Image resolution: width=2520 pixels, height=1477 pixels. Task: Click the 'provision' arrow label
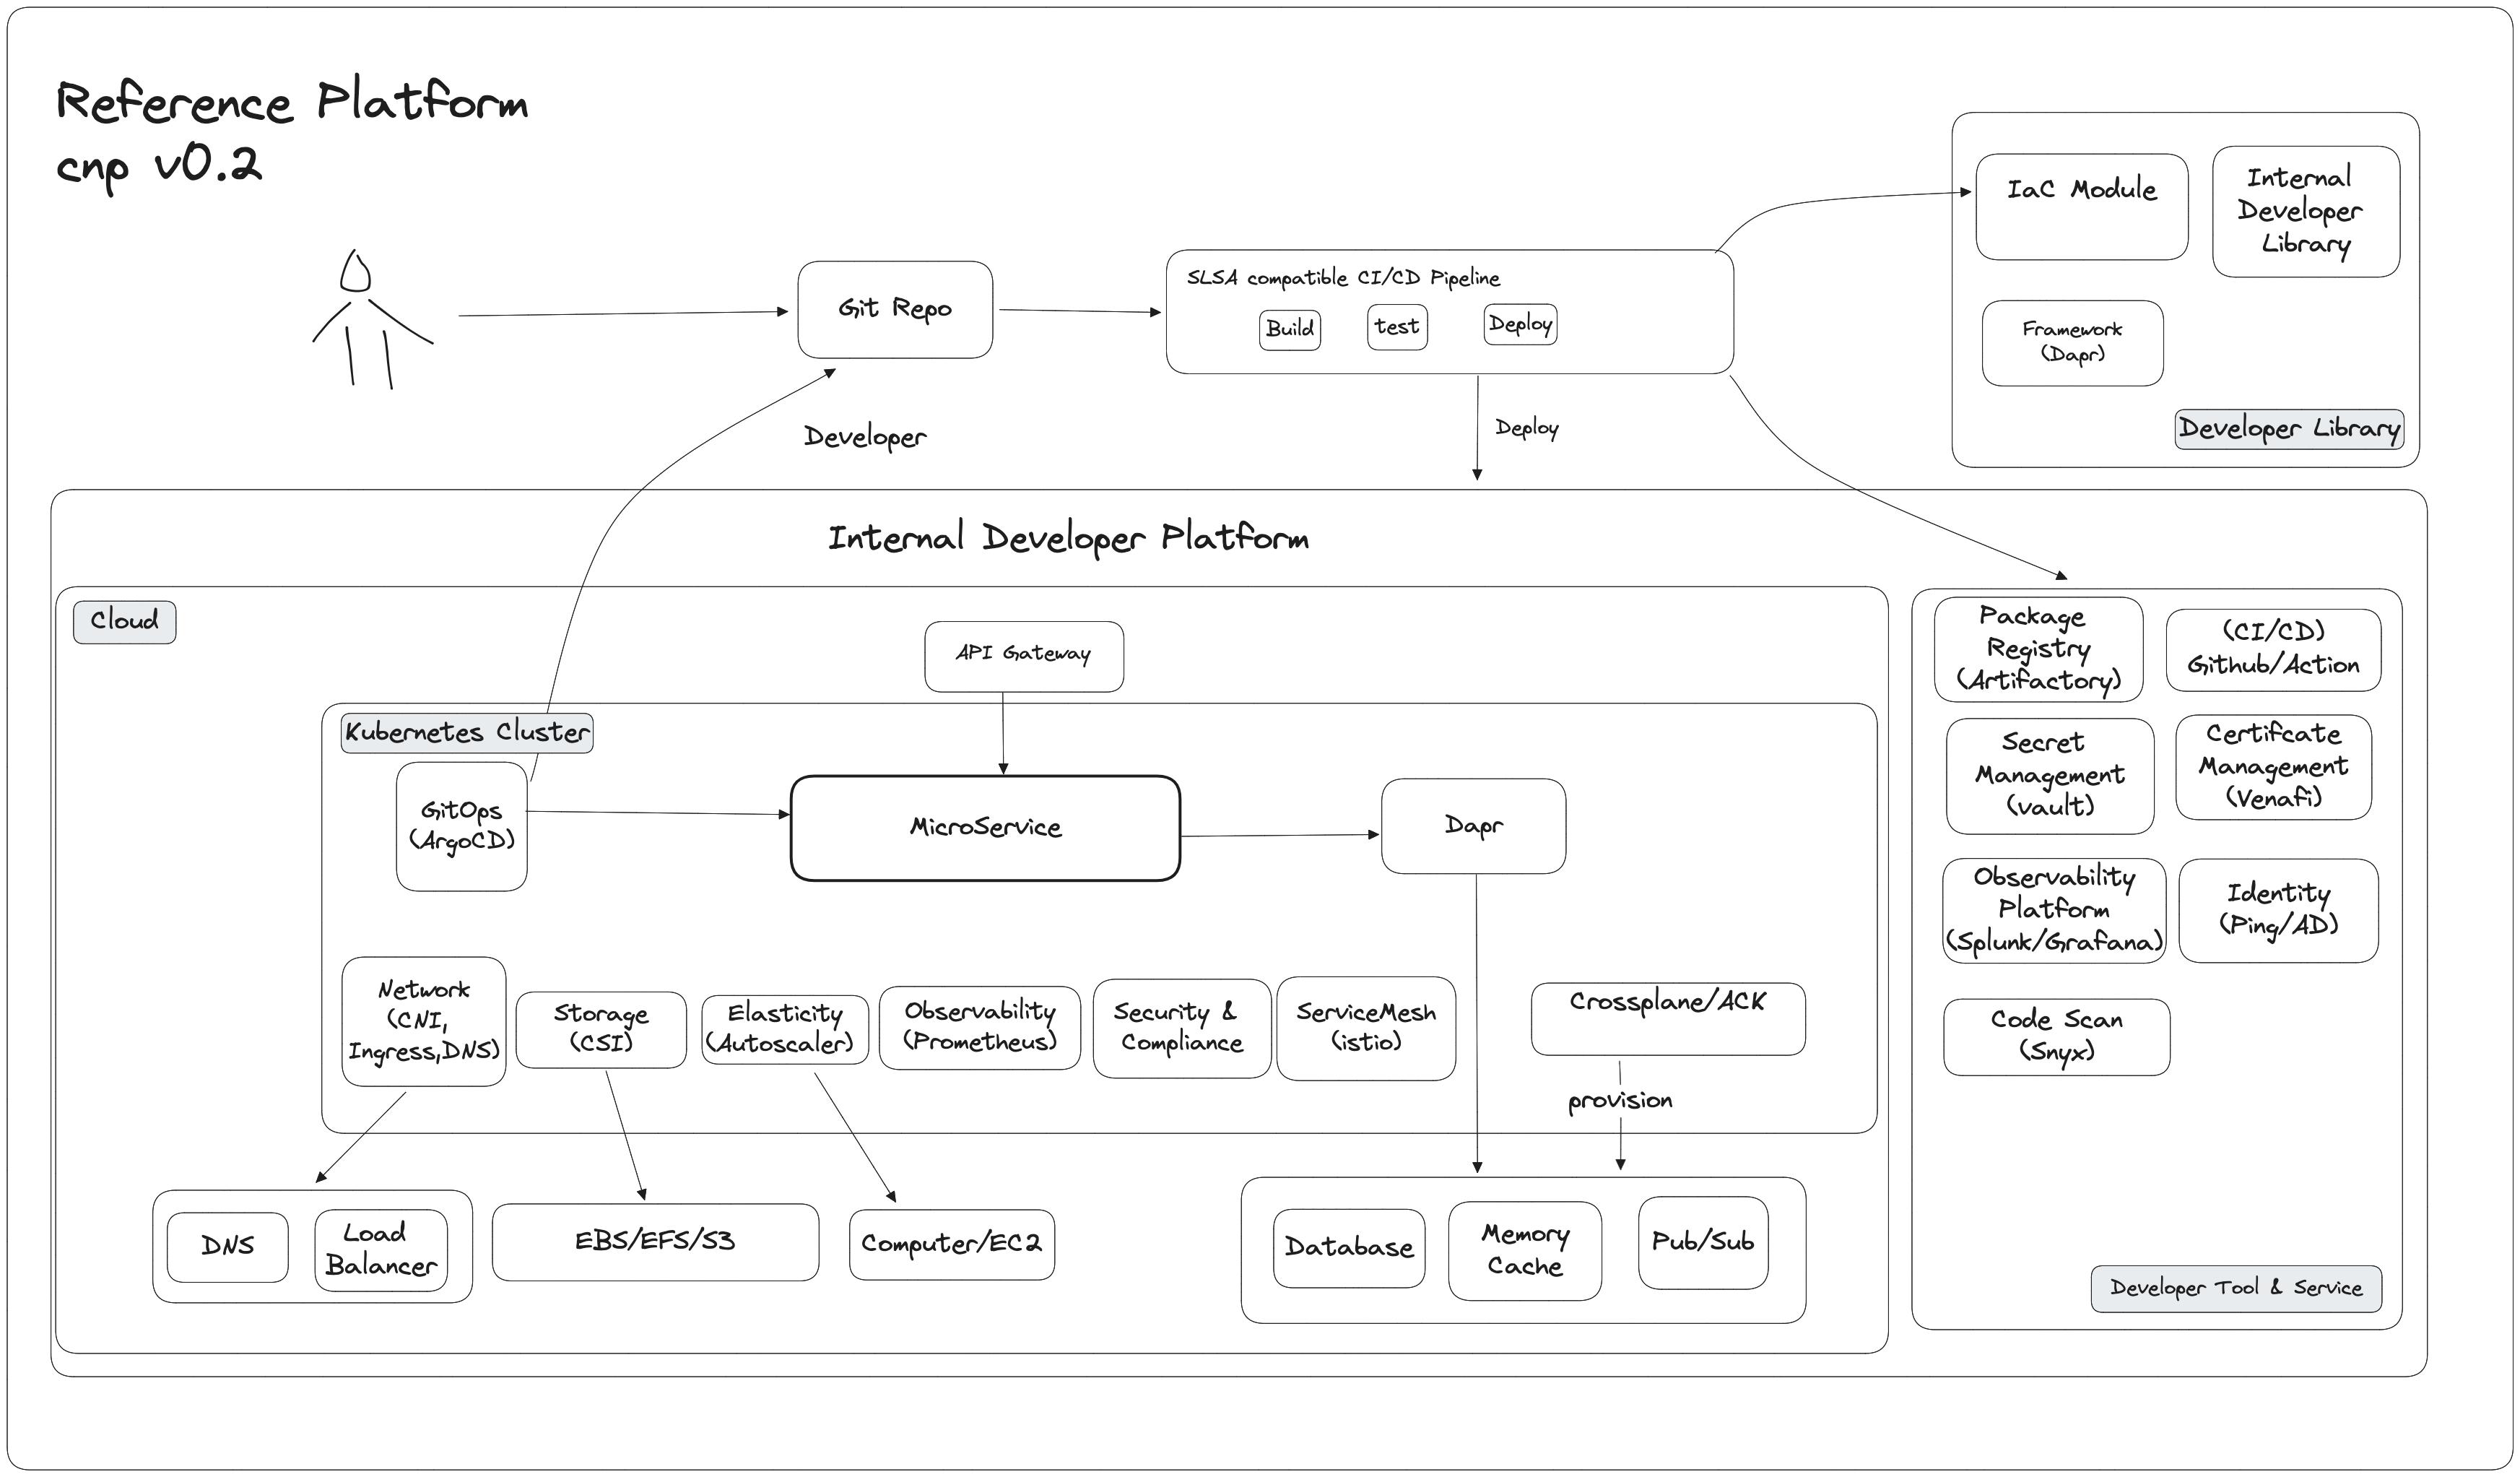(1620, 1101)
